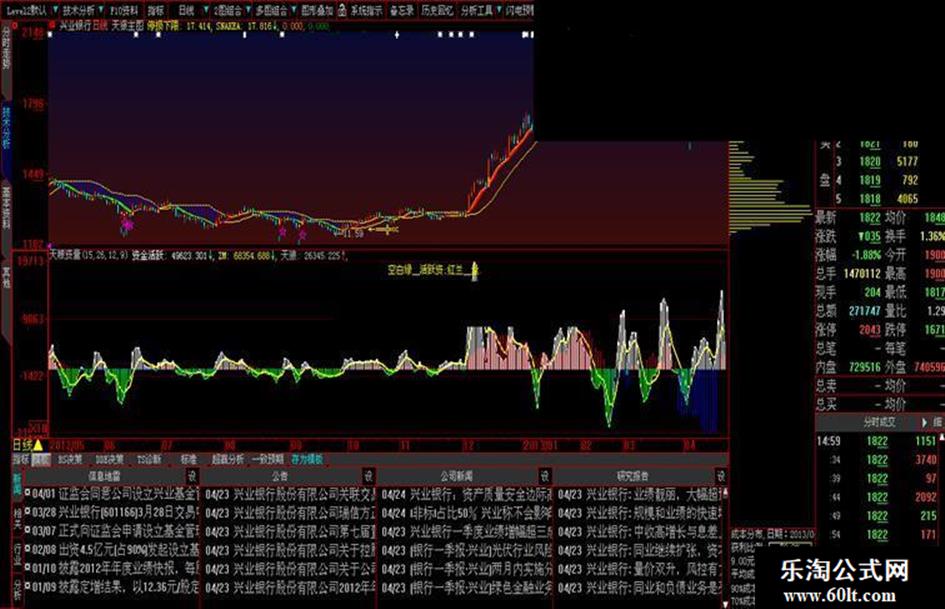
Task: Open the 多图组合 layout option
Action: click(x=271, y=10)
